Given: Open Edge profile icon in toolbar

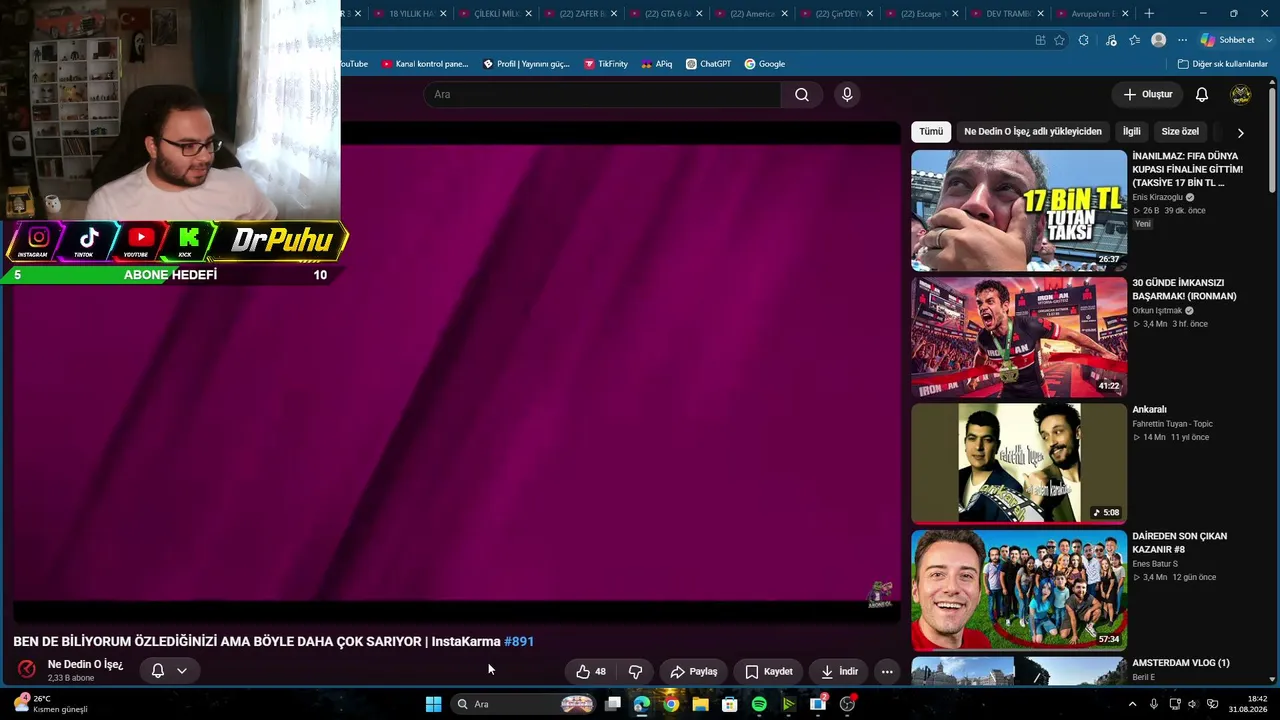Looking at the screenshot, I should coord(1158,40).
